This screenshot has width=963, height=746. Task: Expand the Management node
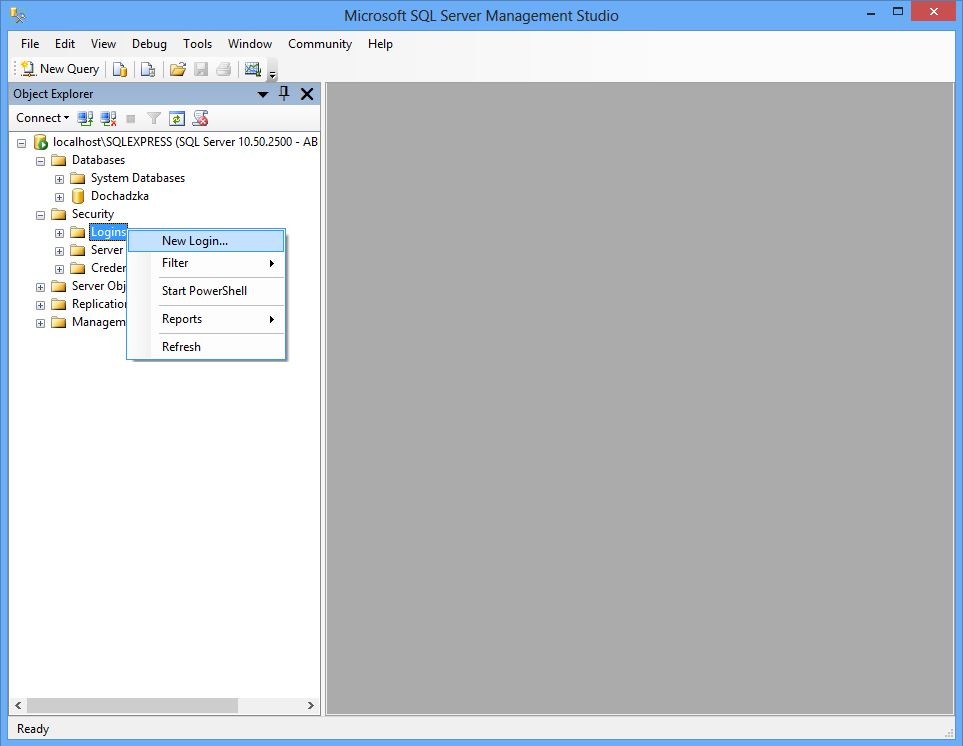click(x=41, y=323)
